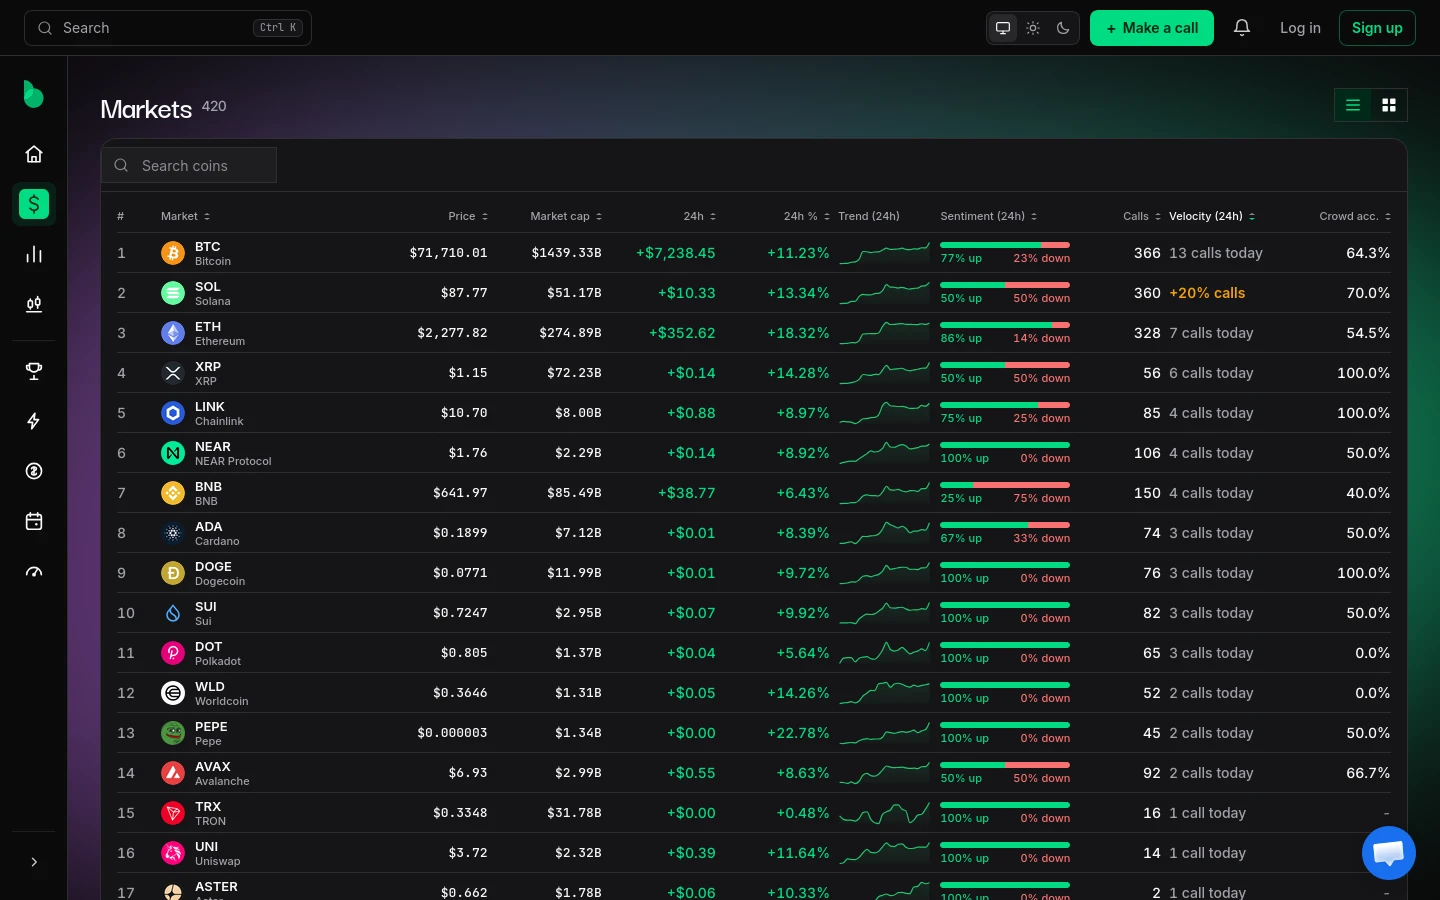Switch to dark theme mode
The height and width of the screenshot is (900, 1440).
(x=1063, y=28)
